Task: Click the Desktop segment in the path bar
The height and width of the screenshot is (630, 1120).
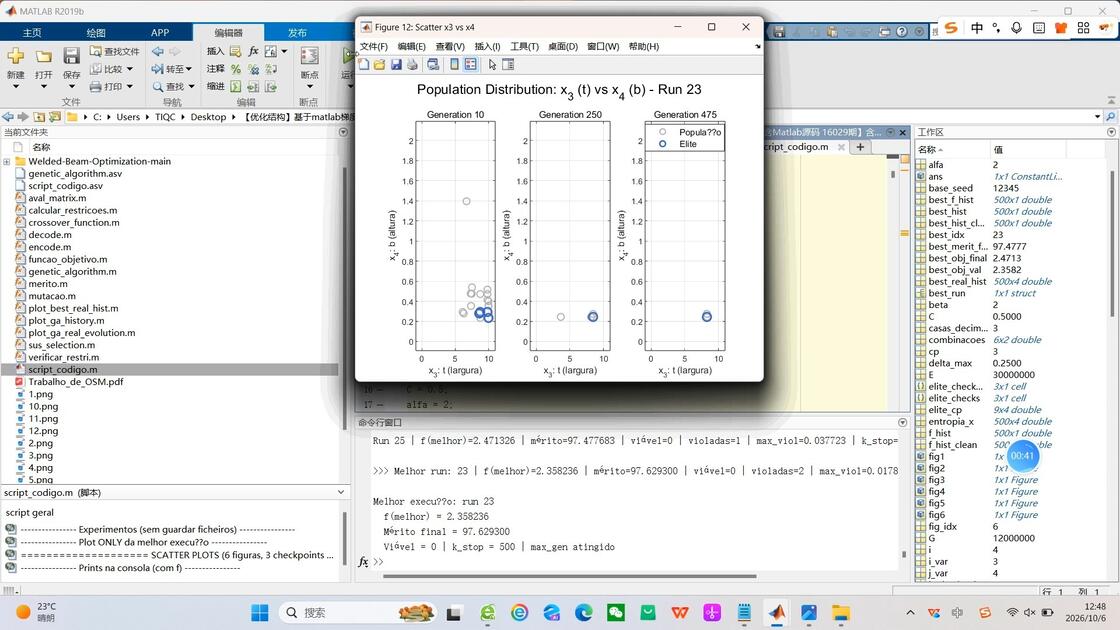Action: click(x=209, y=117)
